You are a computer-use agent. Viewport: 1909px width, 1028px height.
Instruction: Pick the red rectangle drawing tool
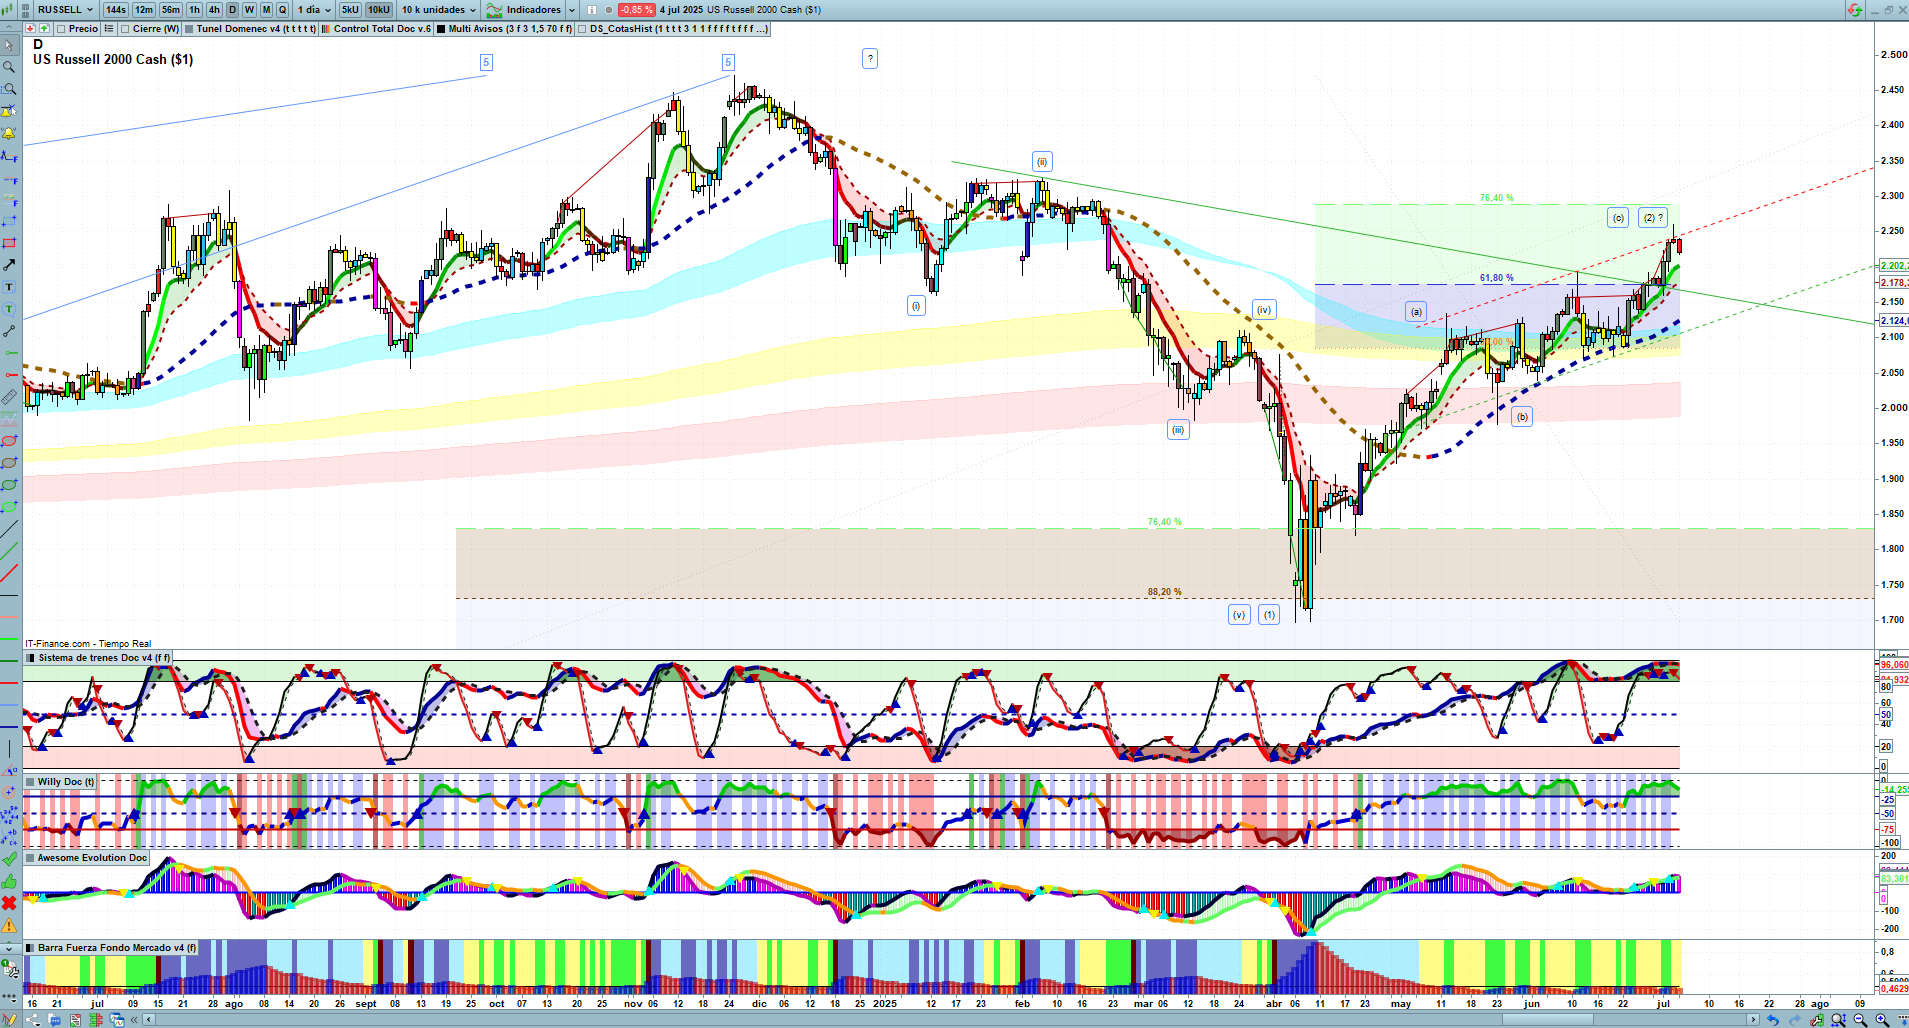click(9, 243)
